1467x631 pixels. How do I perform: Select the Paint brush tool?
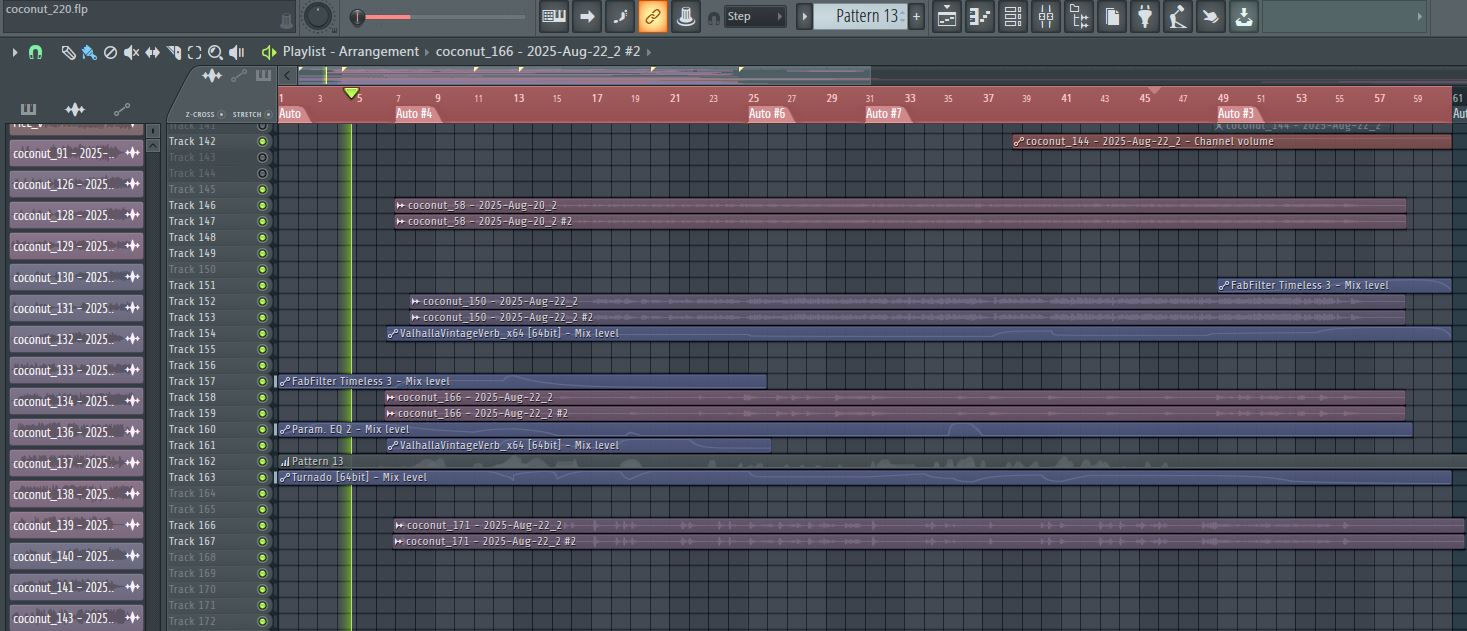coord(89,52)
